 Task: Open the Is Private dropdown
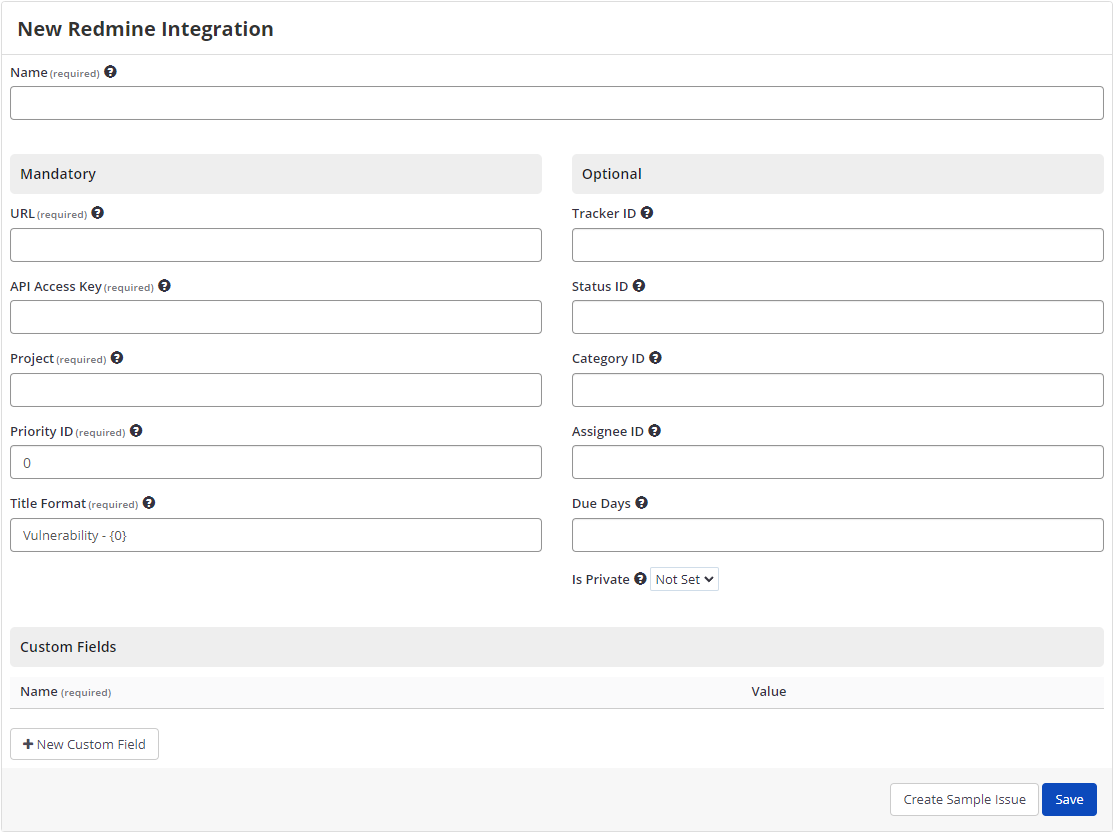684,578
